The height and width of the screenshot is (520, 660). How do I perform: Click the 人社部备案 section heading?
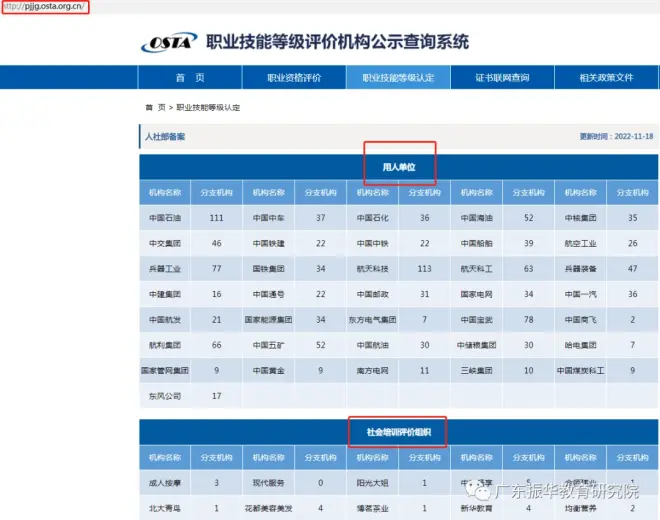[x=165, y=136]
